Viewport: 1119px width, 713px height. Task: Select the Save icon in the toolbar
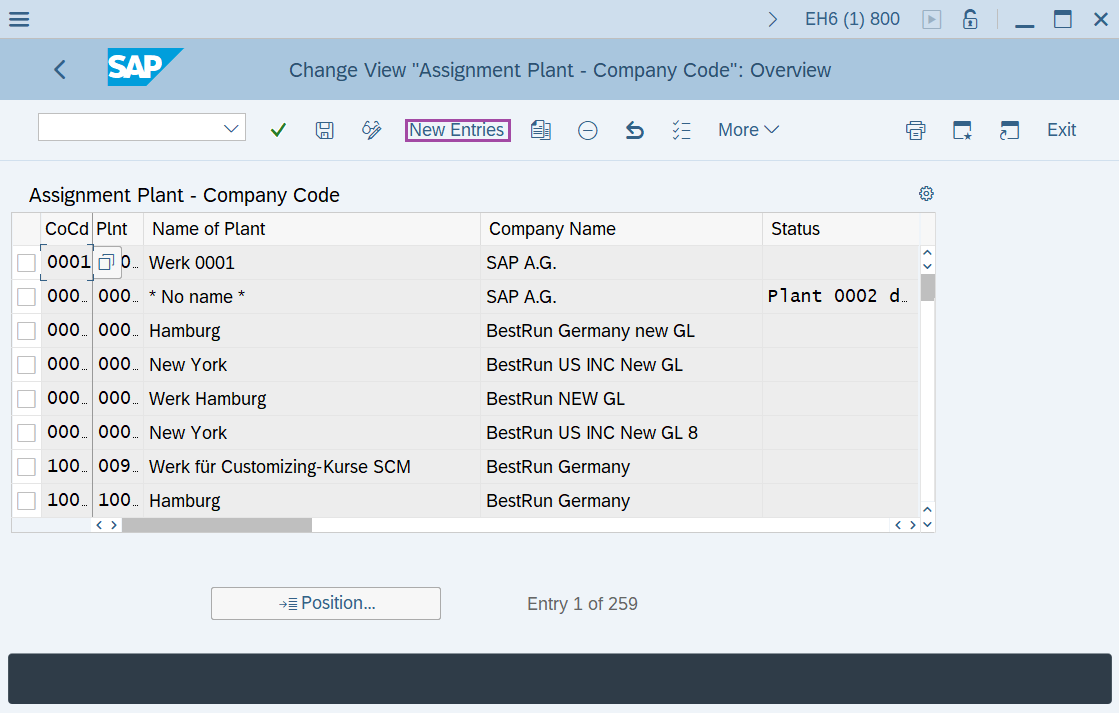[324, 130]
